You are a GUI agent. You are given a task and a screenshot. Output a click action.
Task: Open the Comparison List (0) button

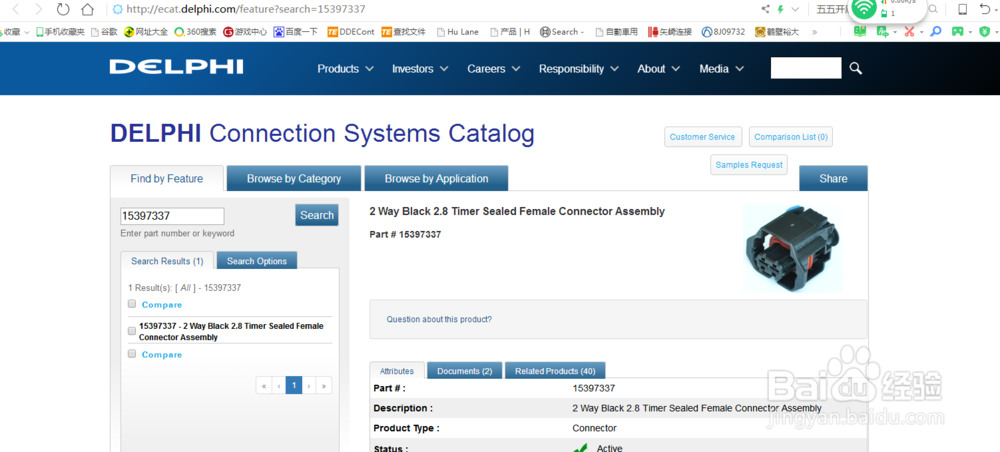pos(791,137)
